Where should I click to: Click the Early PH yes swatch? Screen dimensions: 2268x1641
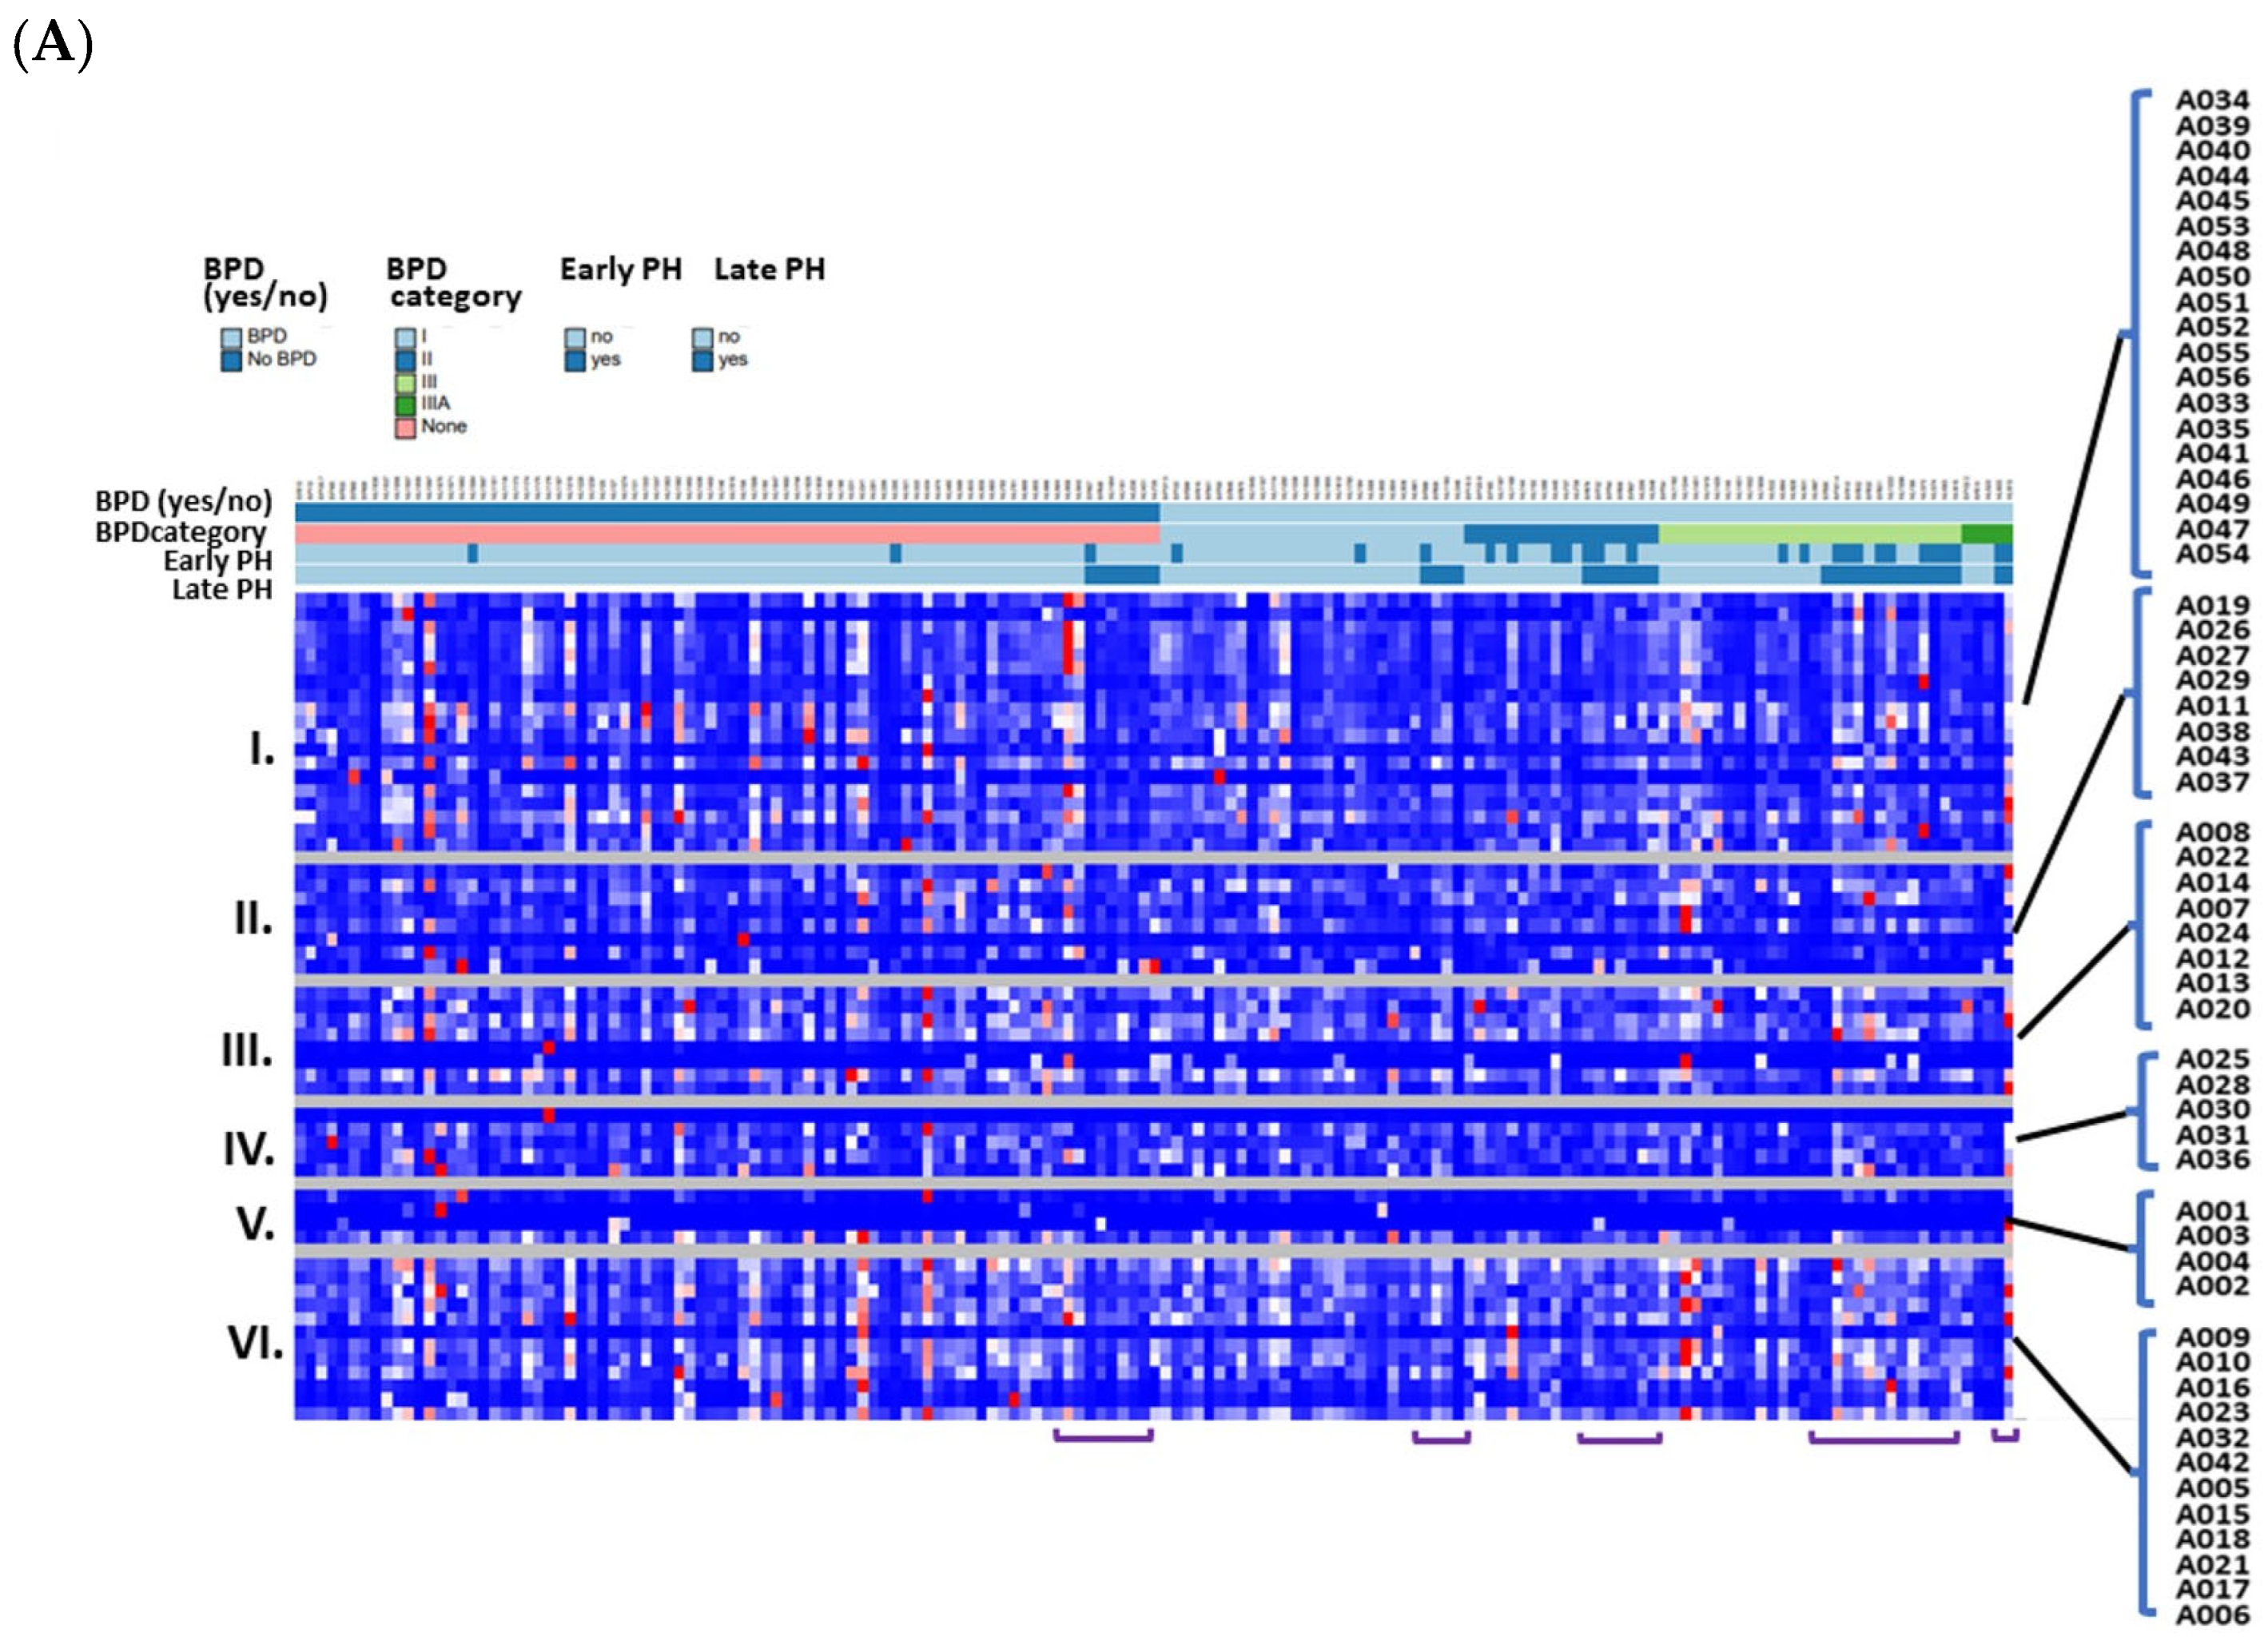click(x=575, y=360)
